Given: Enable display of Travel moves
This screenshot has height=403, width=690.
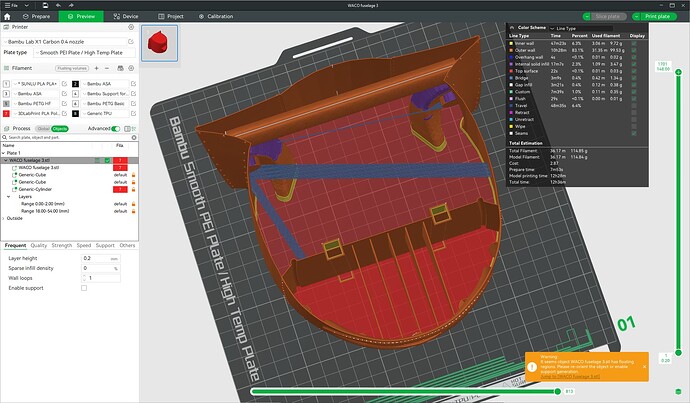Looking at the screenshot, I should point(634,106).
